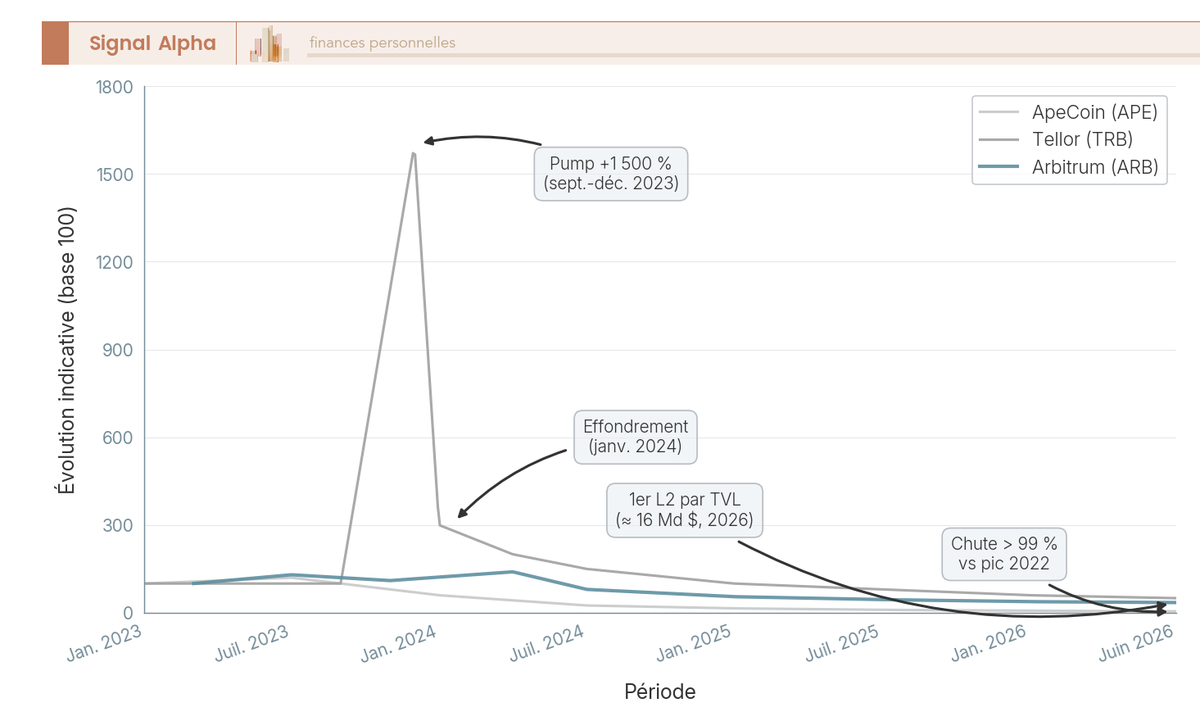1200x721 pixels.
Task: Click the bar chart logo icon in header
Action: pos(269,44)
